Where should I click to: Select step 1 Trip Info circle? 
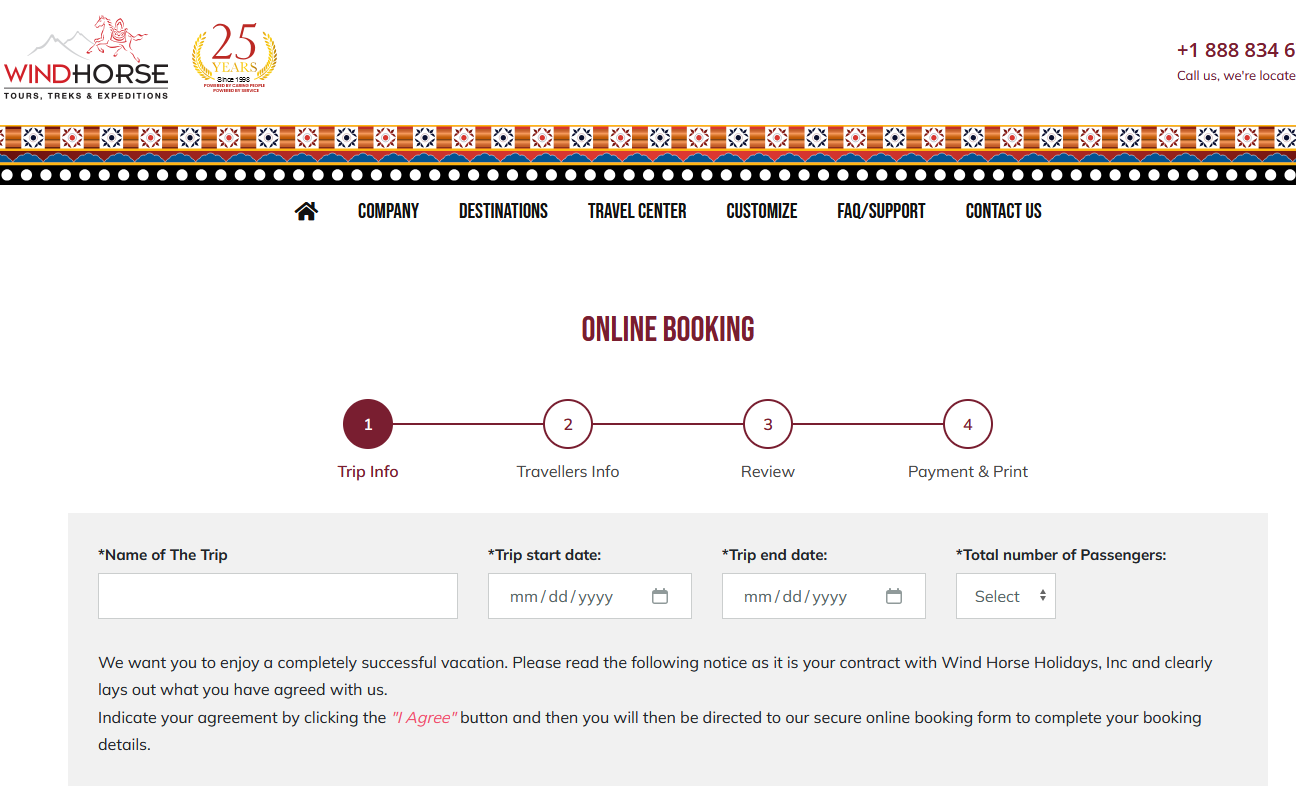pyautogui.click(x=368, y=424)
